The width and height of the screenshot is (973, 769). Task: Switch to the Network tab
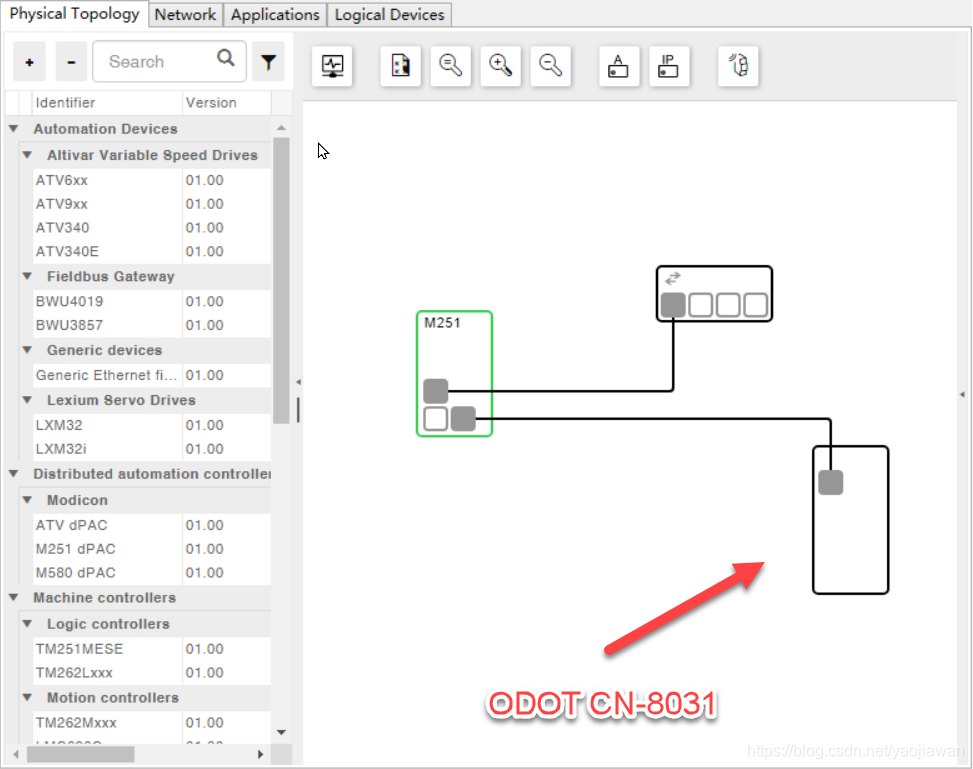185,15
